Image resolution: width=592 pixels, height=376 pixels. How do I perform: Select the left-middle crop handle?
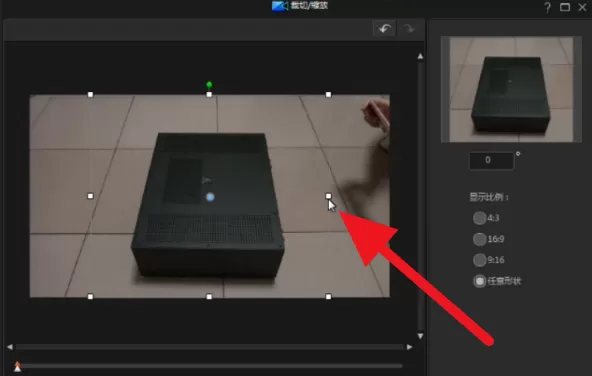(90, 196)
